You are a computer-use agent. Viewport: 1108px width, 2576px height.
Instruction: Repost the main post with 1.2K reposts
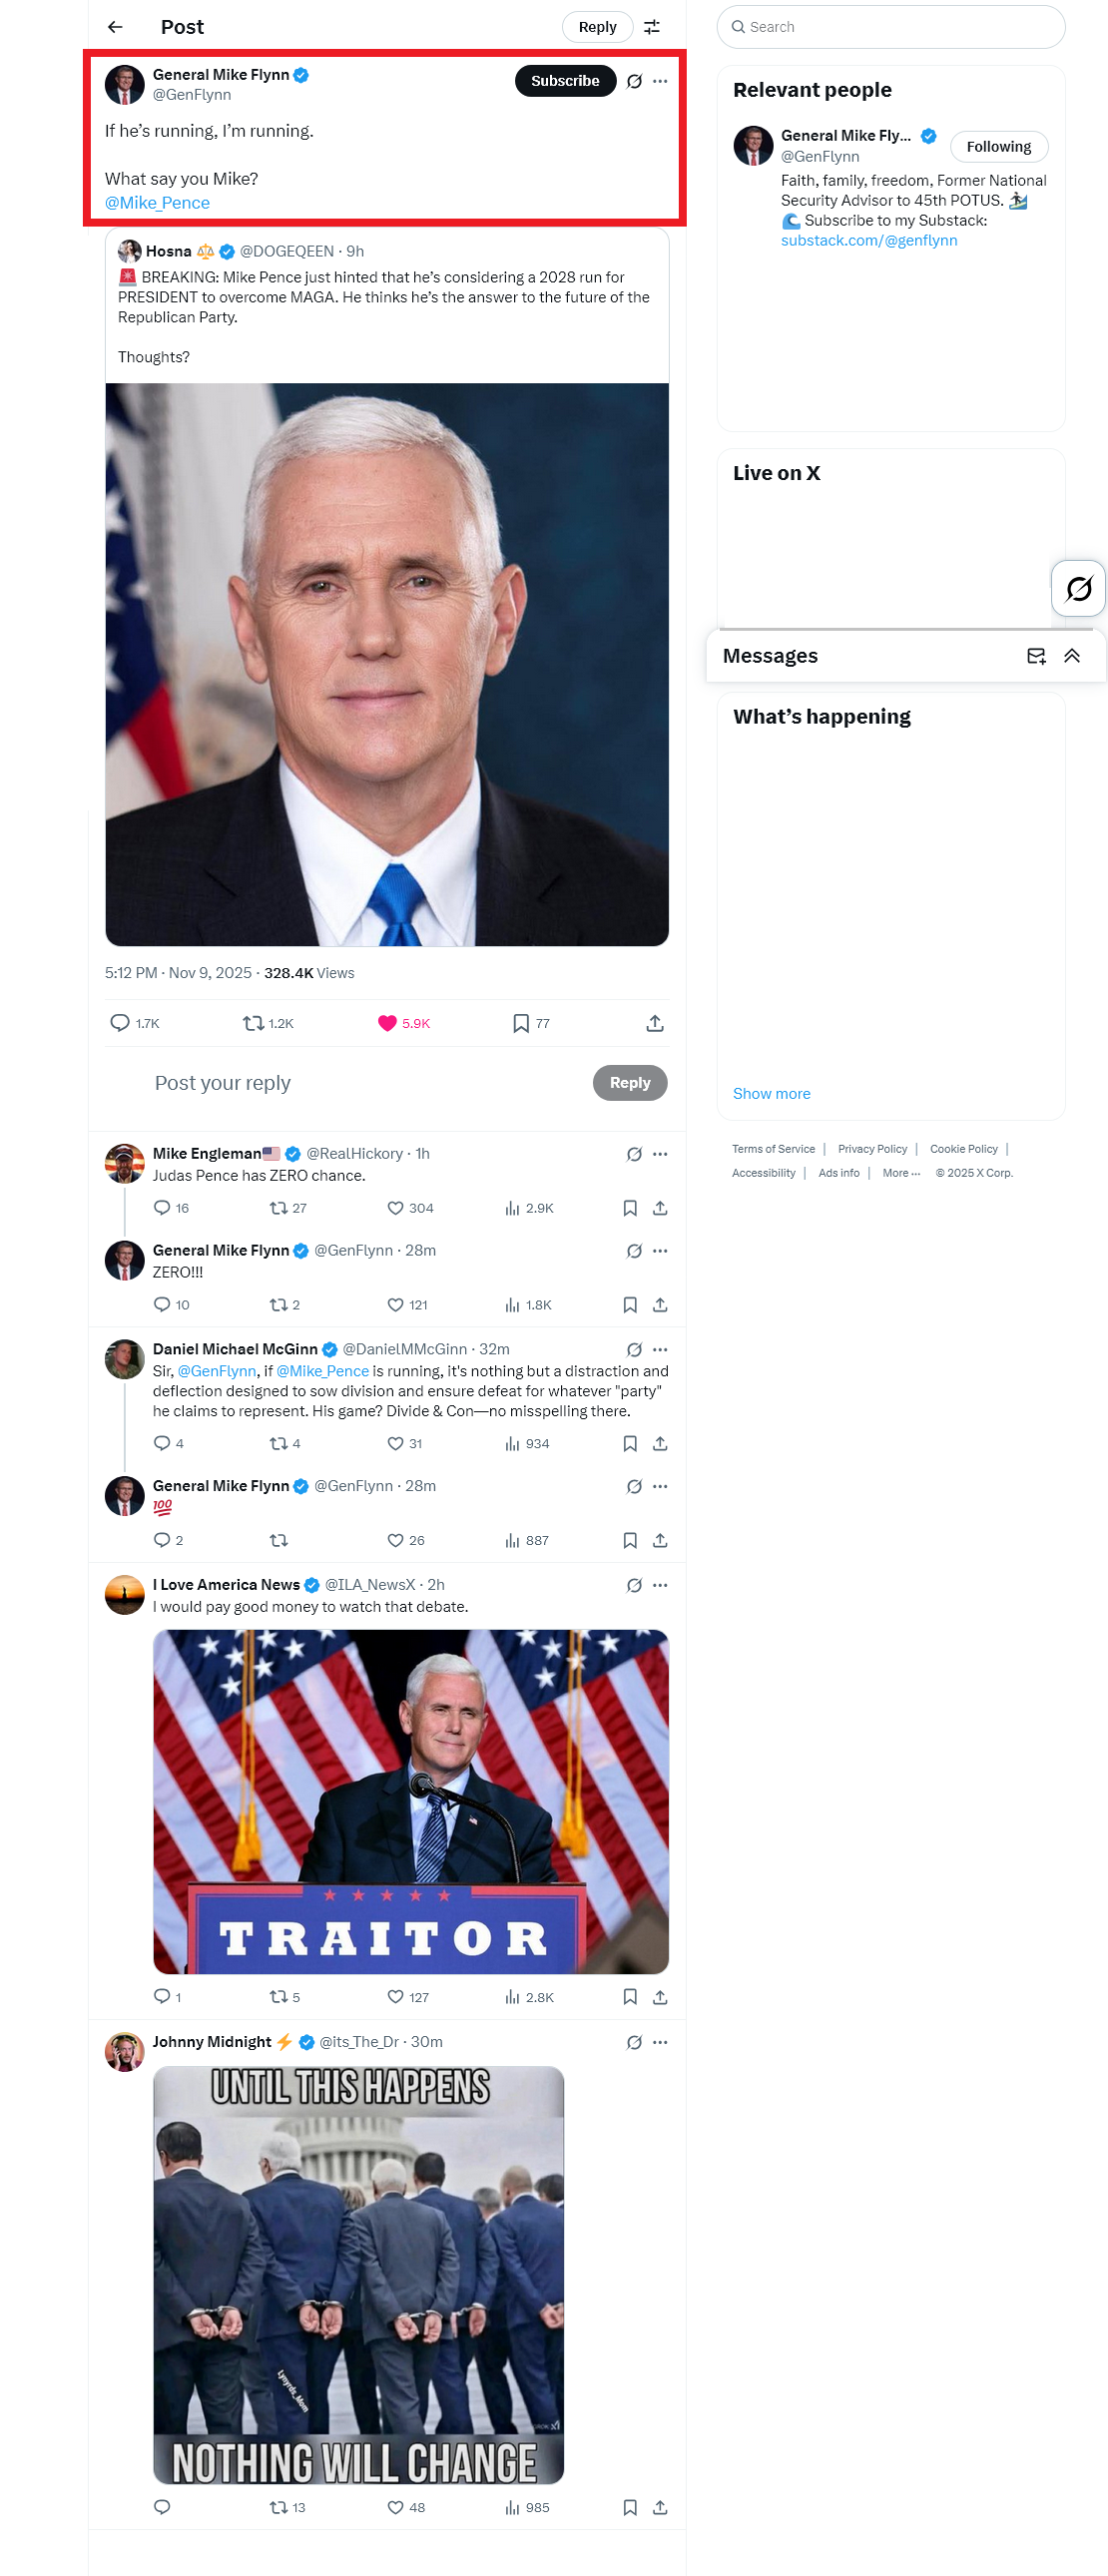tap(253, 1023)
